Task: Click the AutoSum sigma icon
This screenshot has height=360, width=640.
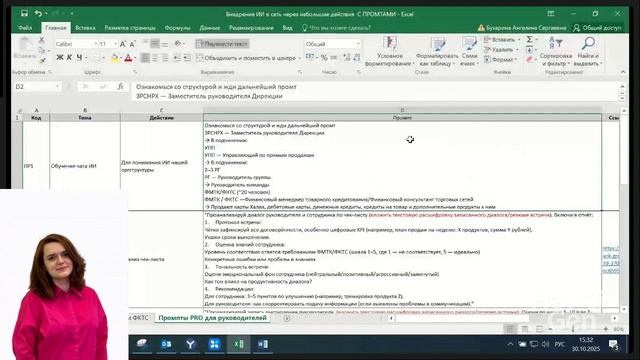Action: pyautogui.click(x=529, y=40)
